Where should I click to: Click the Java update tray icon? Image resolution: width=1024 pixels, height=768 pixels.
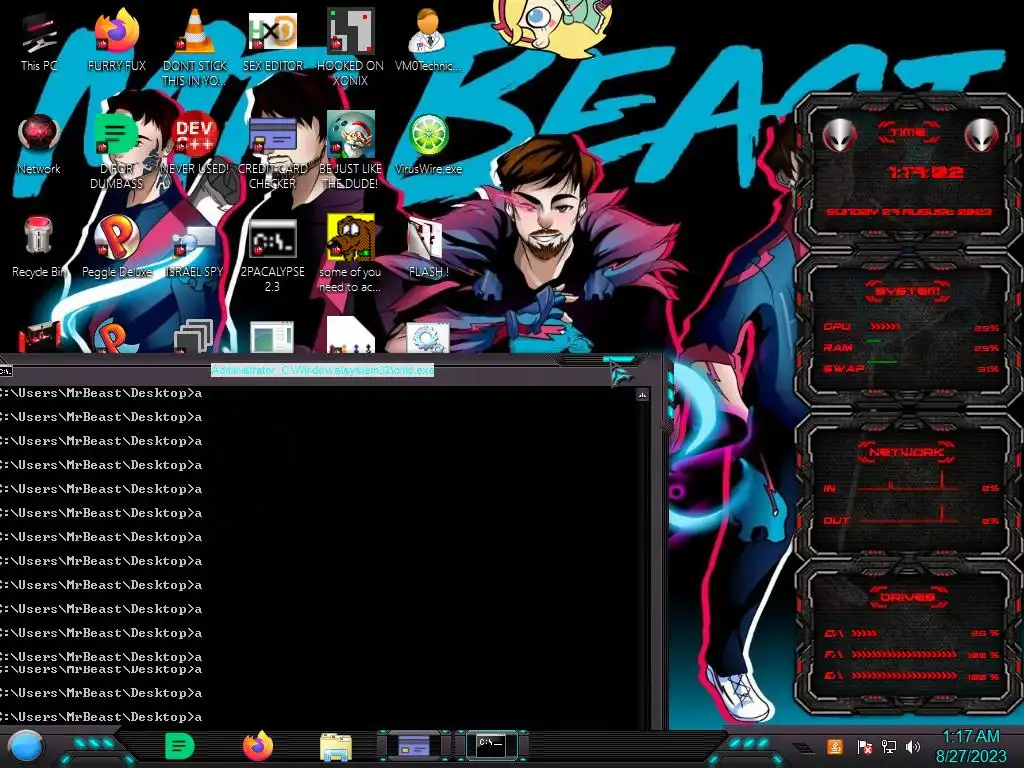835,746
